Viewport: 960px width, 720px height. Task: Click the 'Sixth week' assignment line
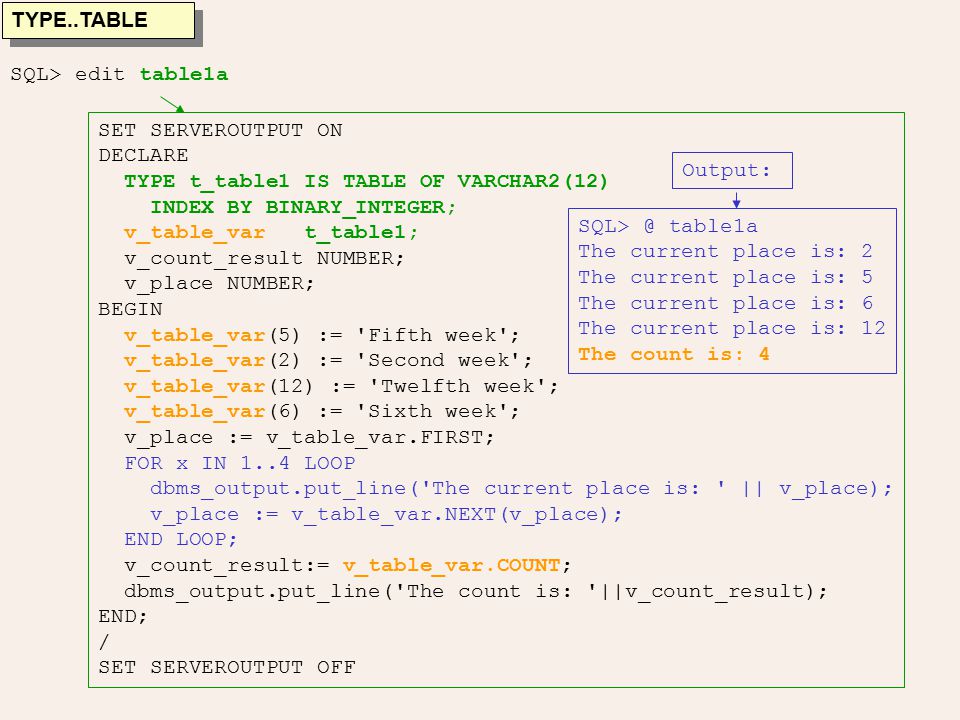321,411
